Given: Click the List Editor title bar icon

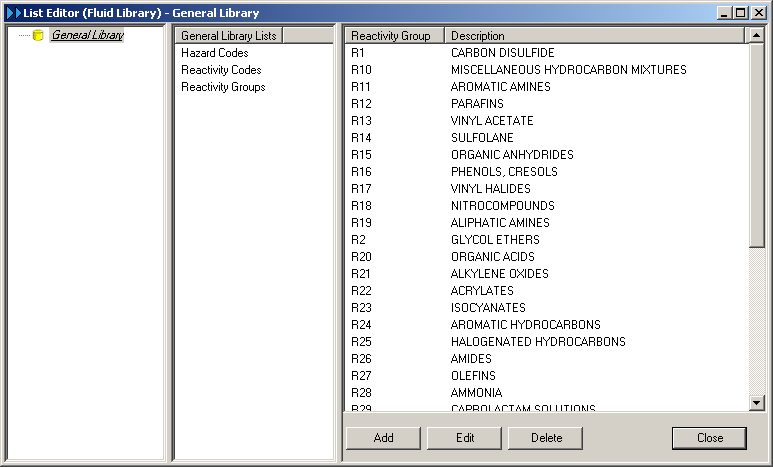Looking at the screenshot, I should click(x=13, y=13).
